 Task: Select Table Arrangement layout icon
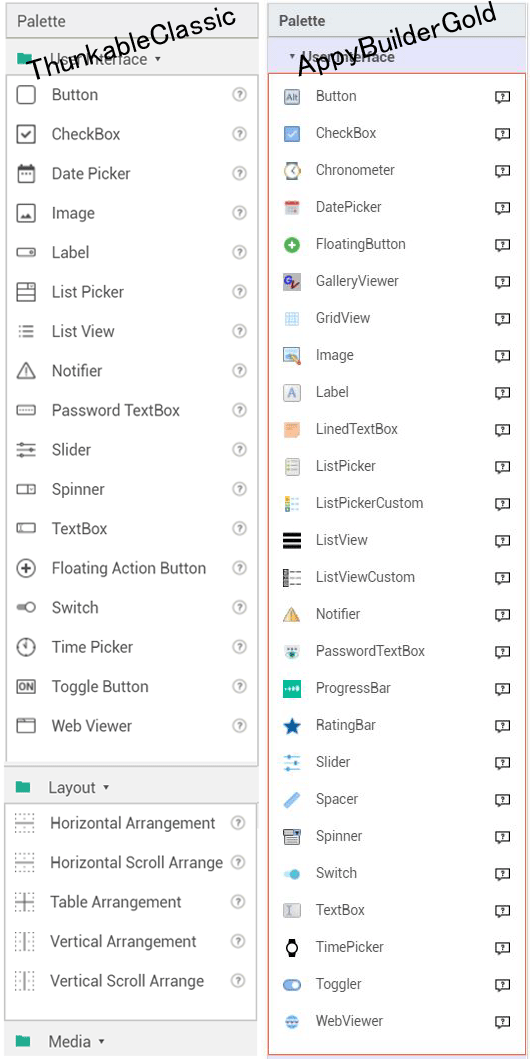(24, 902)
